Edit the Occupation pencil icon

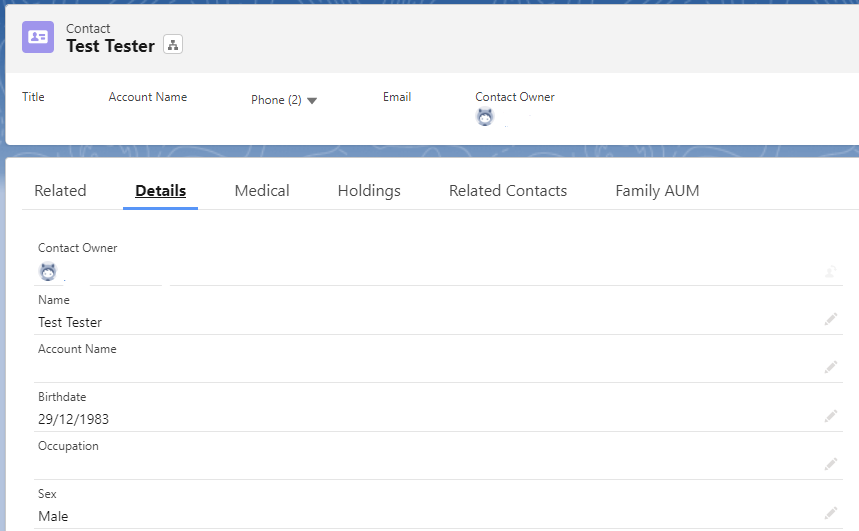point(830,464)
